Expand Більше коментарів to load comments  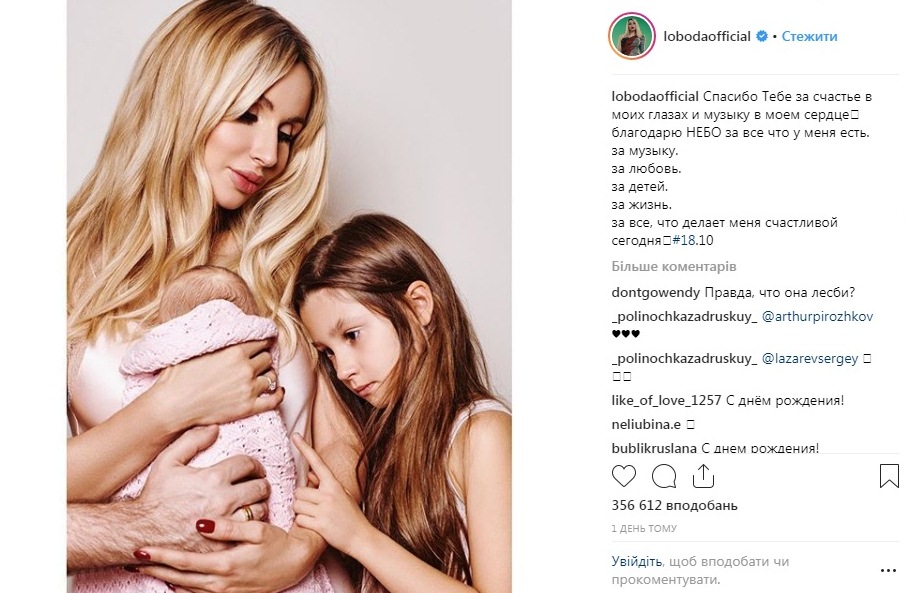pos(674,266)
